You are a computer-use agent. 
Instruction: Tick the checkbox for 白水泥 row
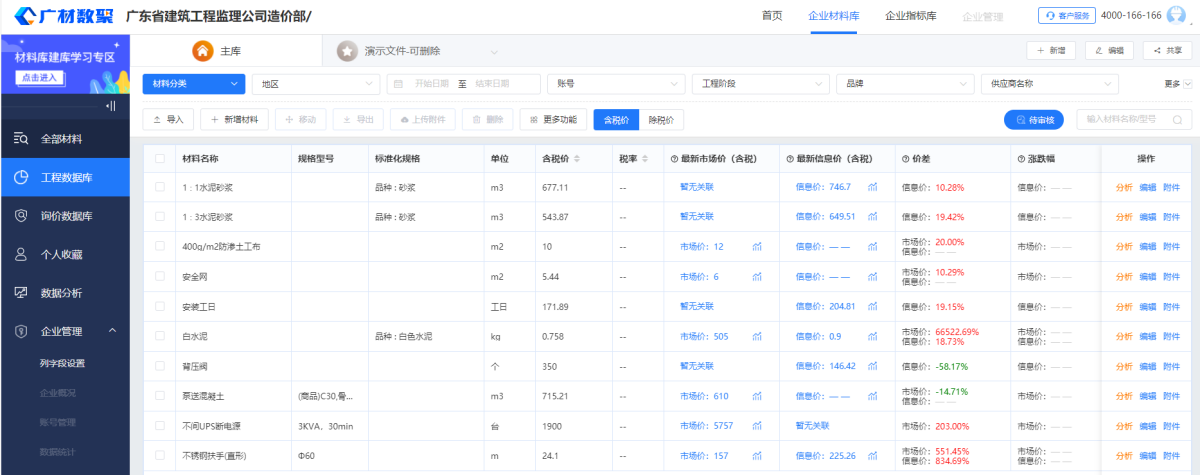pos(160,336)
